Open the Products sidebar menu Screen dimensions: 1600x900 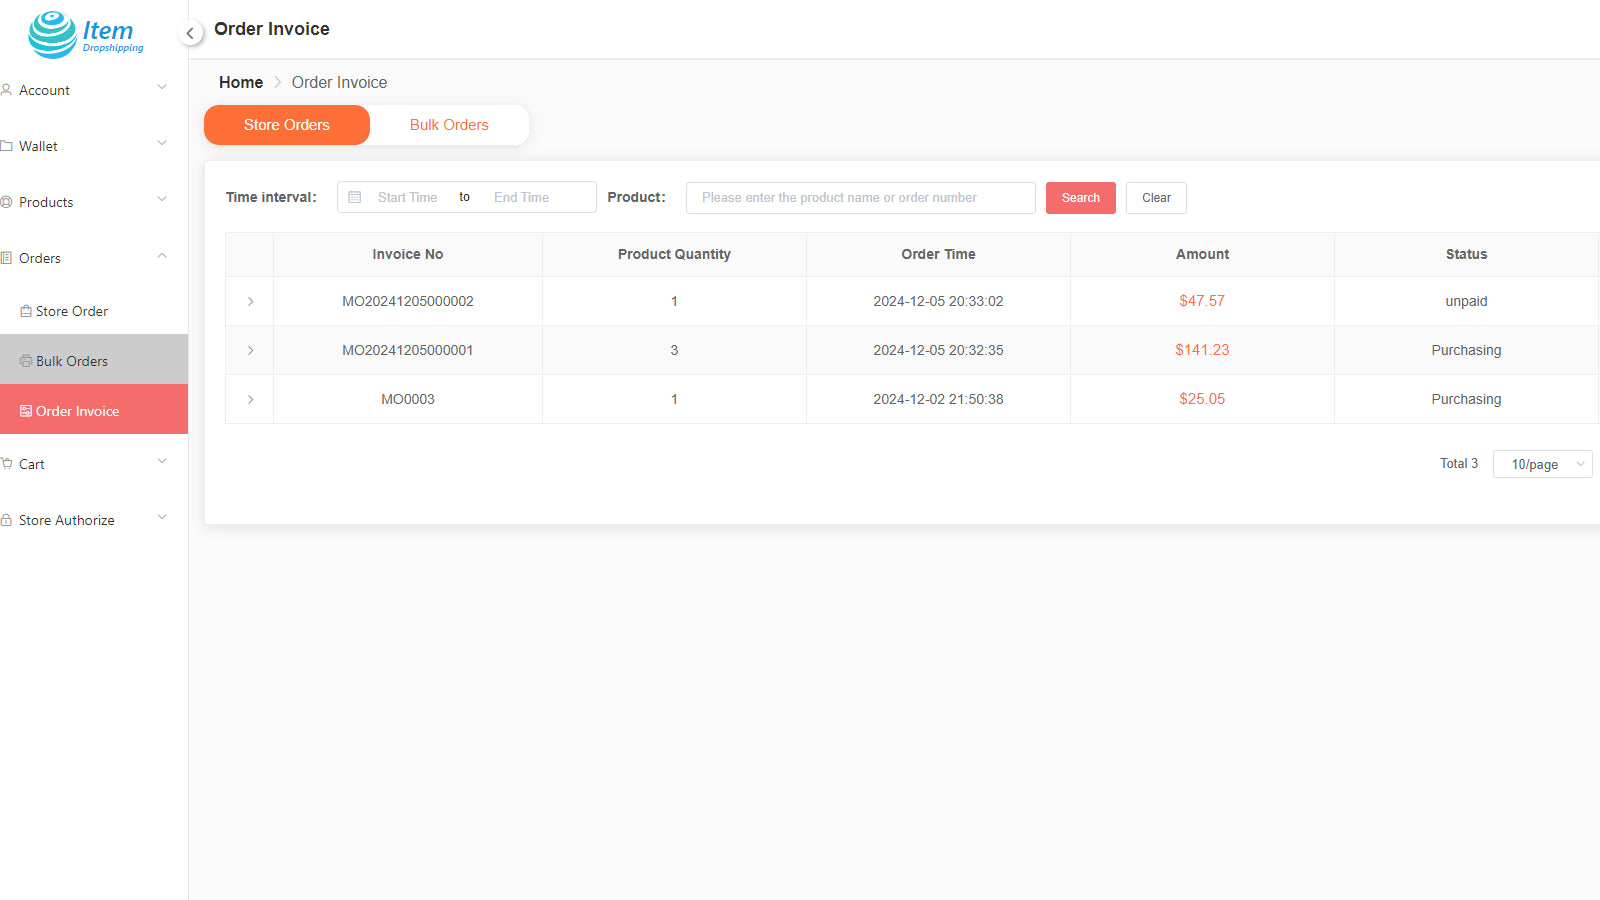[94, 202]
